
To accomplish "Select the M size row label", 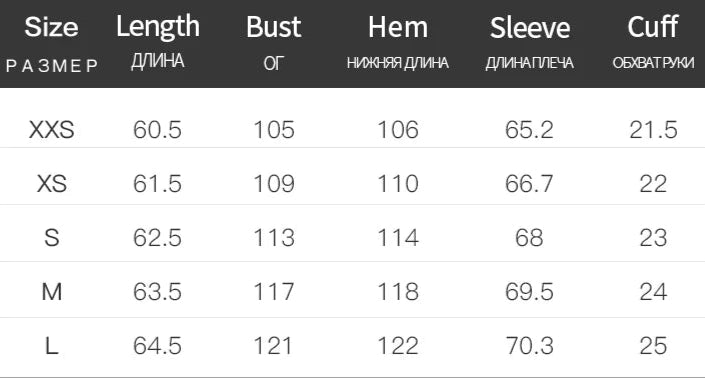I will [x=52, y=292].
